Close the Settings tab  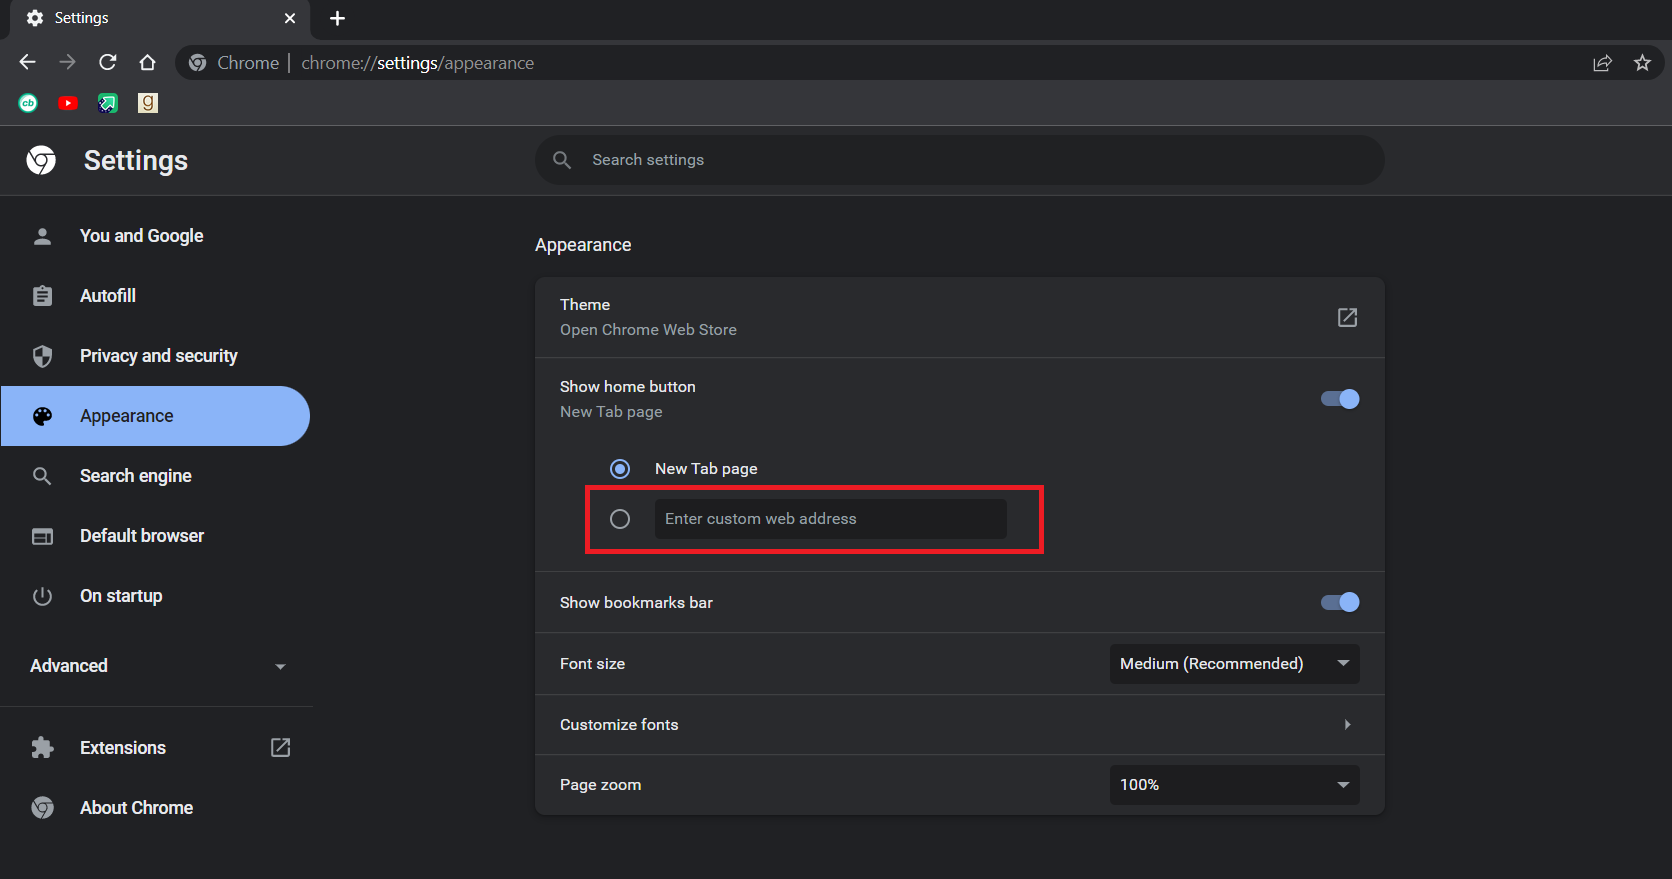point(290,18)
